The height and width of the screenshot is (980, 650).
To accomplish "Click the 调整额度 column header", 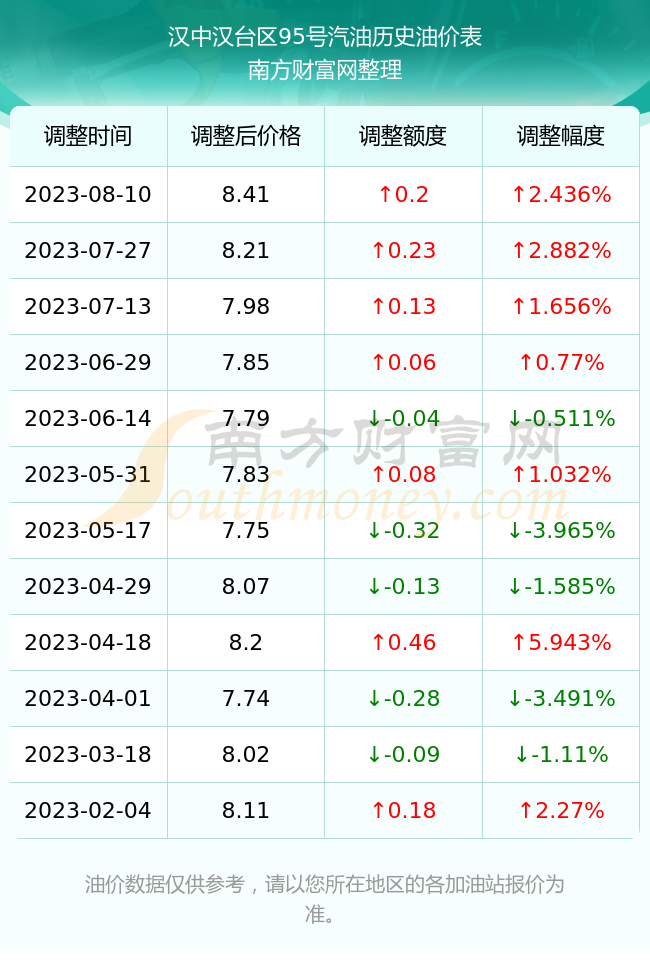I will [x=403, y=136].
